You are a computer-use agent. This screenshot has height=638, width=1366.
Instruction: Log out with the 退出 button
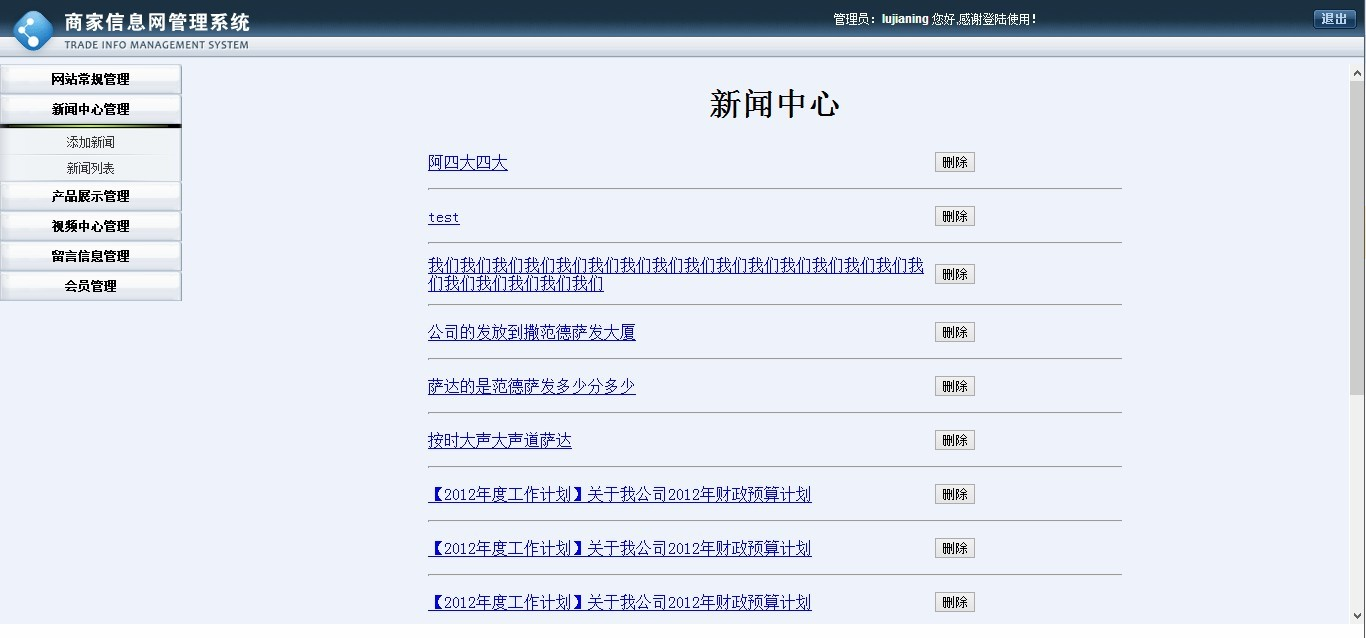(x=1334, y=19)
